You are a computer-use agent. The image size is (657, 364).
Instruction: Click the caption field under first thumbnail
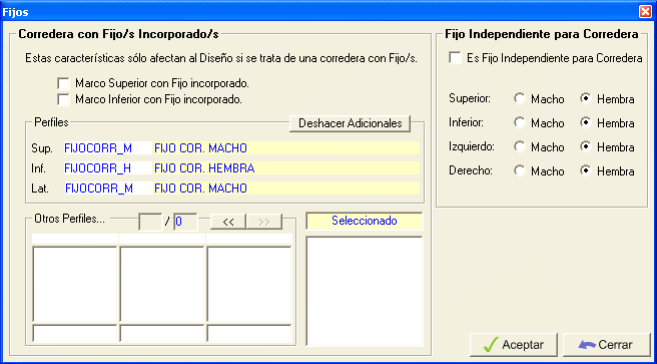tap(75, 333)
